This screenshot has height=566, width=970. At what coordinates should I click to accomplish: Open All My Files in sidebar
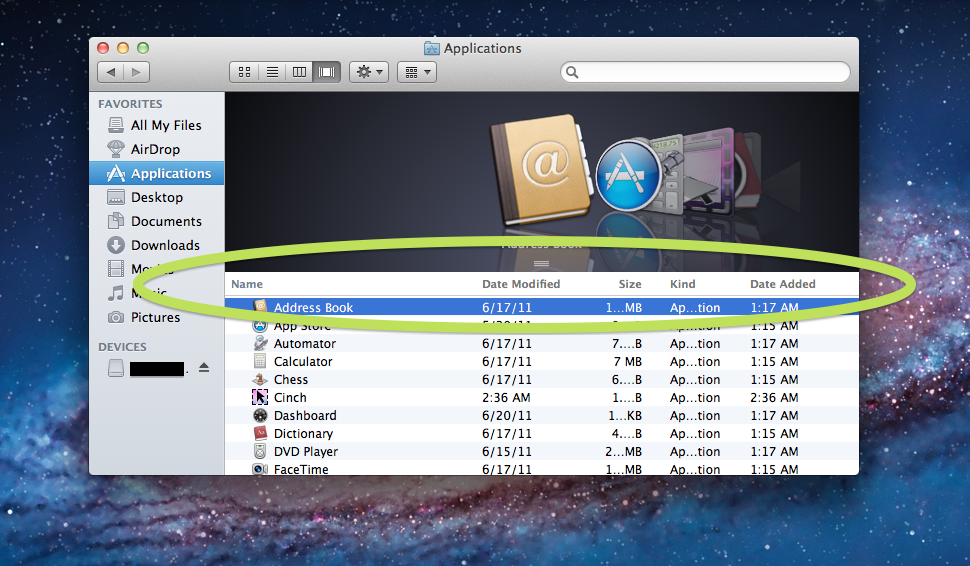tap(157, 125)
